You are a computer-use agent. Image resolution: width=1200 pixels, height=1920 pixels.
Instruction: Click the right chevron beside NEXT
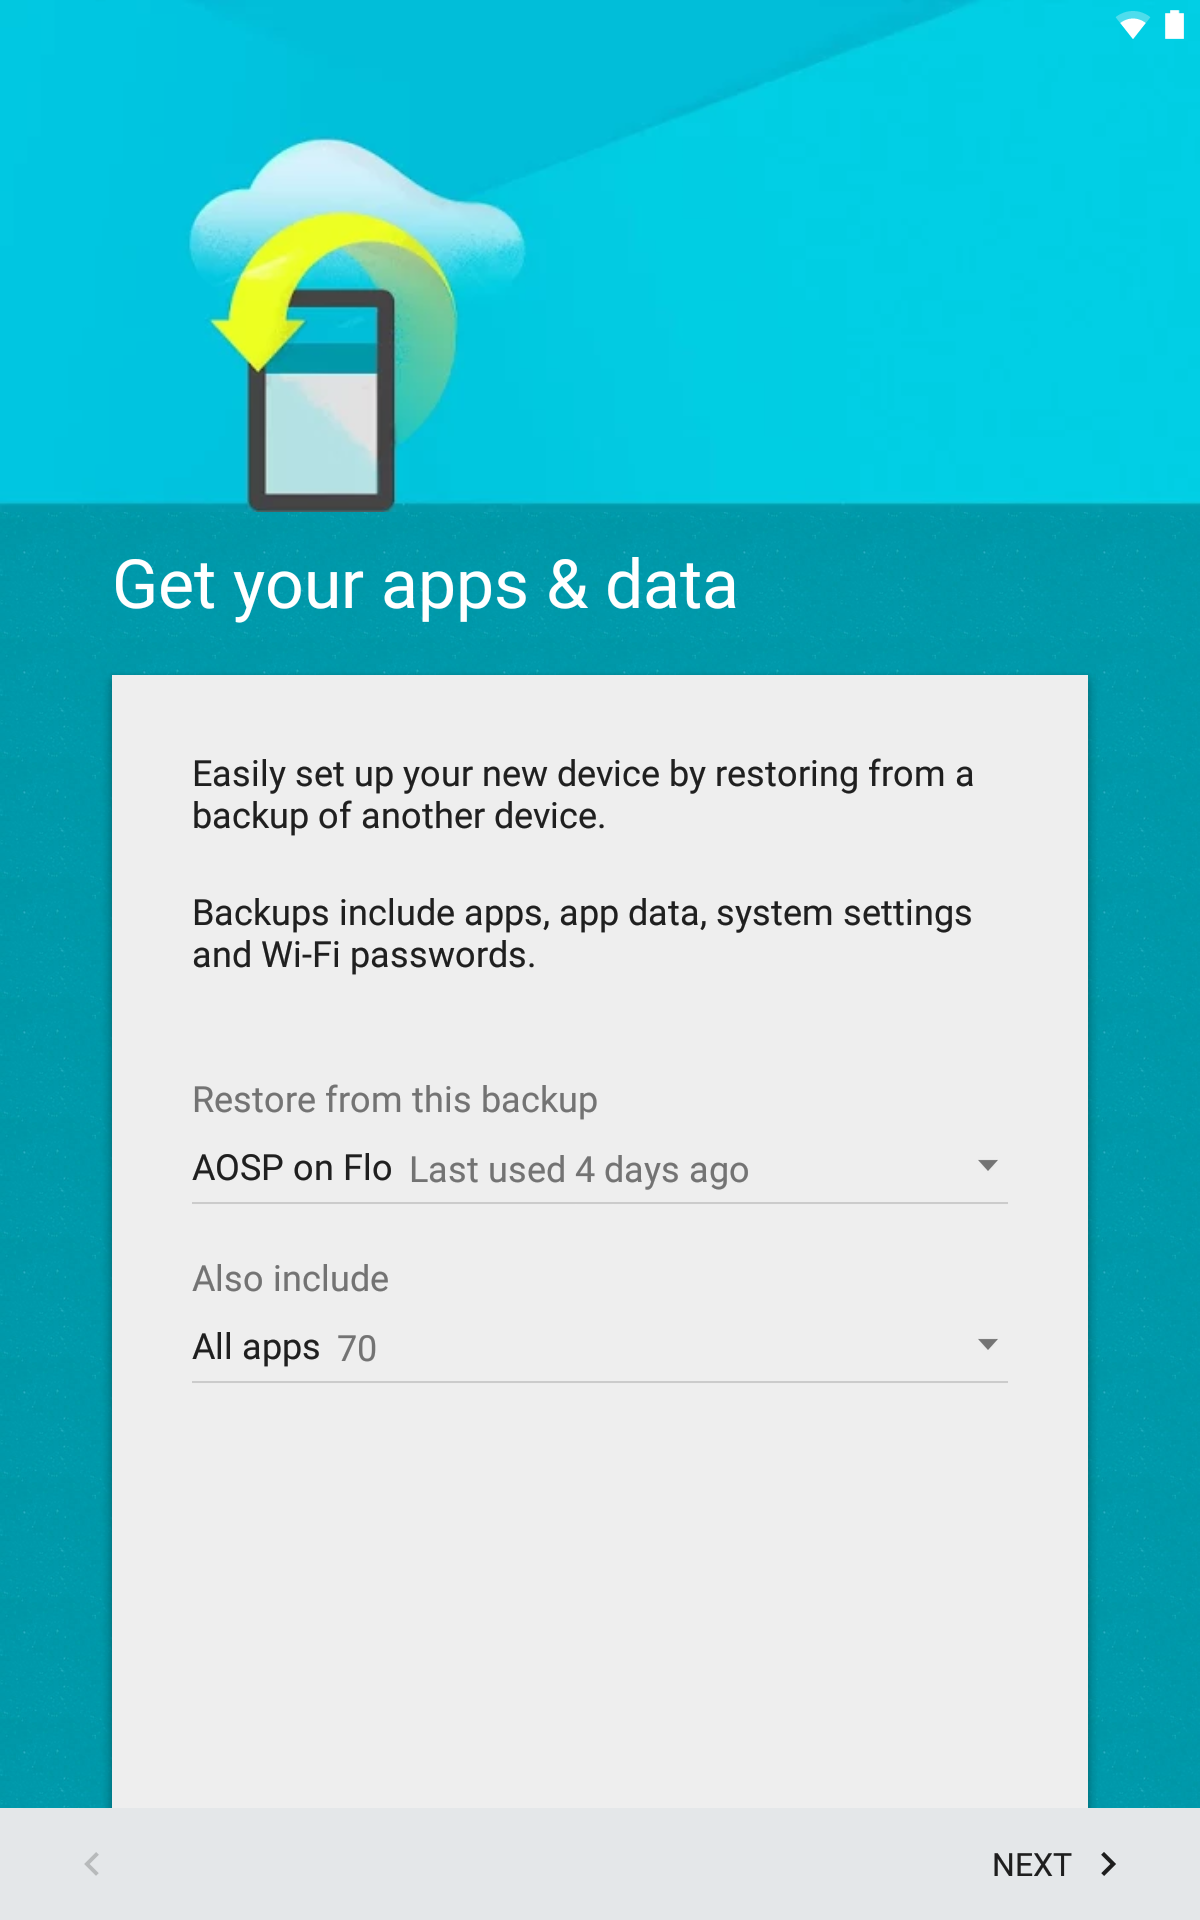coord(1108,1864)
